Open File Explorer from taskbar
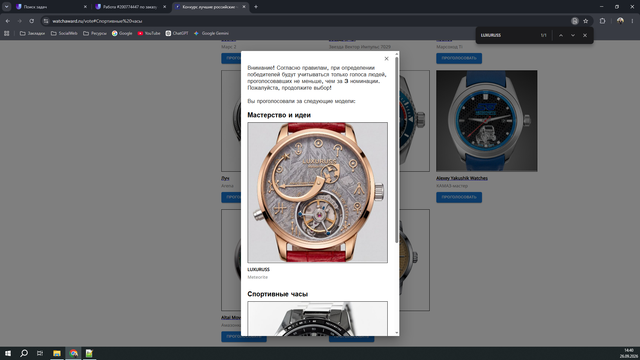This screenshot has height=360, width=640. pyautogui.click(x=57, y=353)
